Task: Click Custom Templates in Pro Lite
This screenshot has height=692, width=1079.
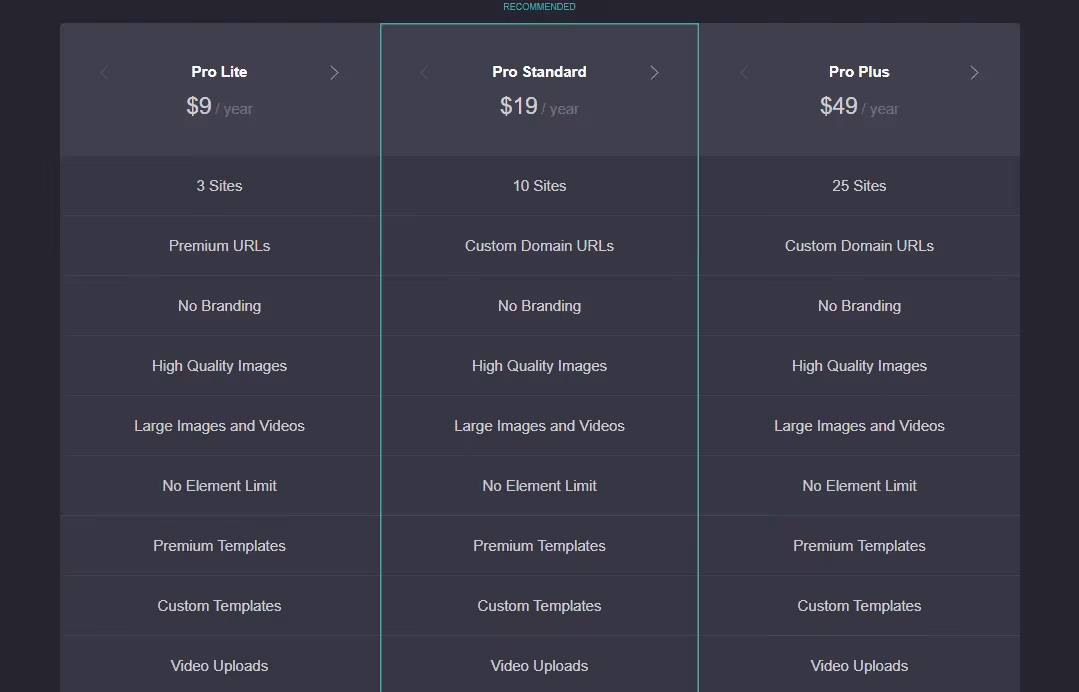Action: click(220, 606)
